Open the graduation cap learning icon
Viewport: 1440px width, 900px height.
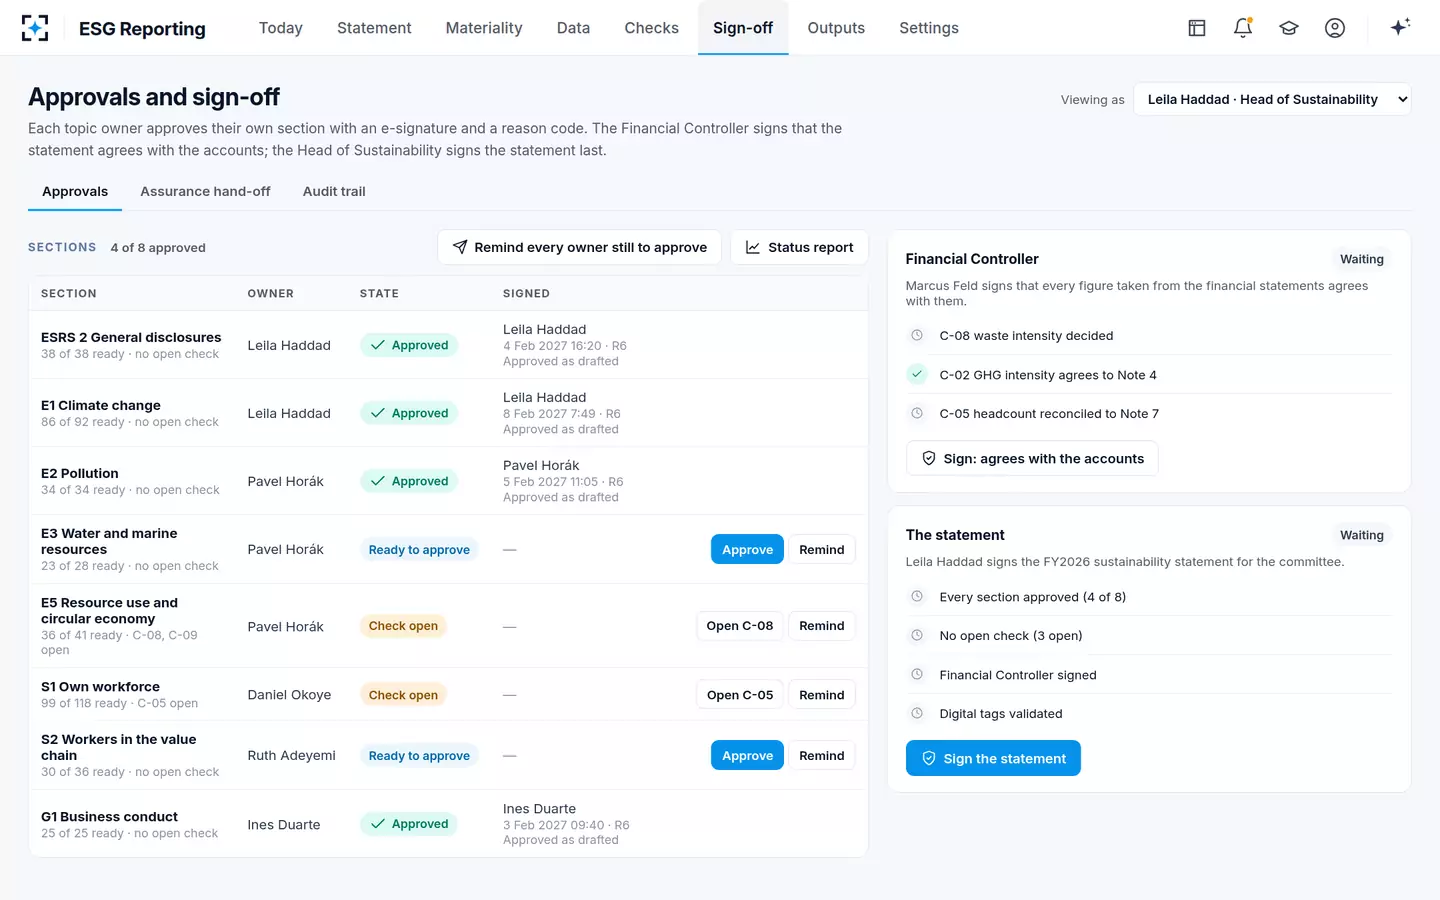1289,28
